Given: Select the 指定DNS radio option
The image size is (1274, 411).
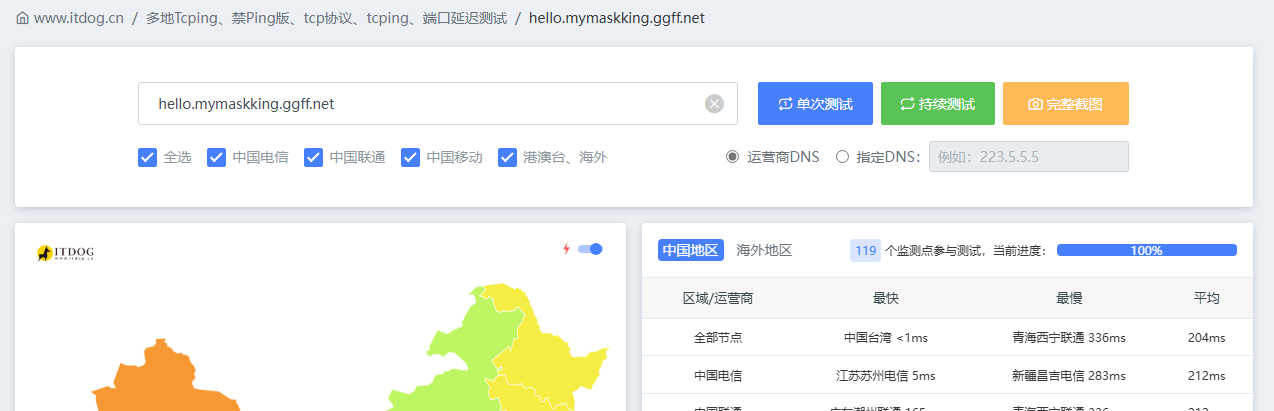Looking at the screenshot, I should coord(842,157).
